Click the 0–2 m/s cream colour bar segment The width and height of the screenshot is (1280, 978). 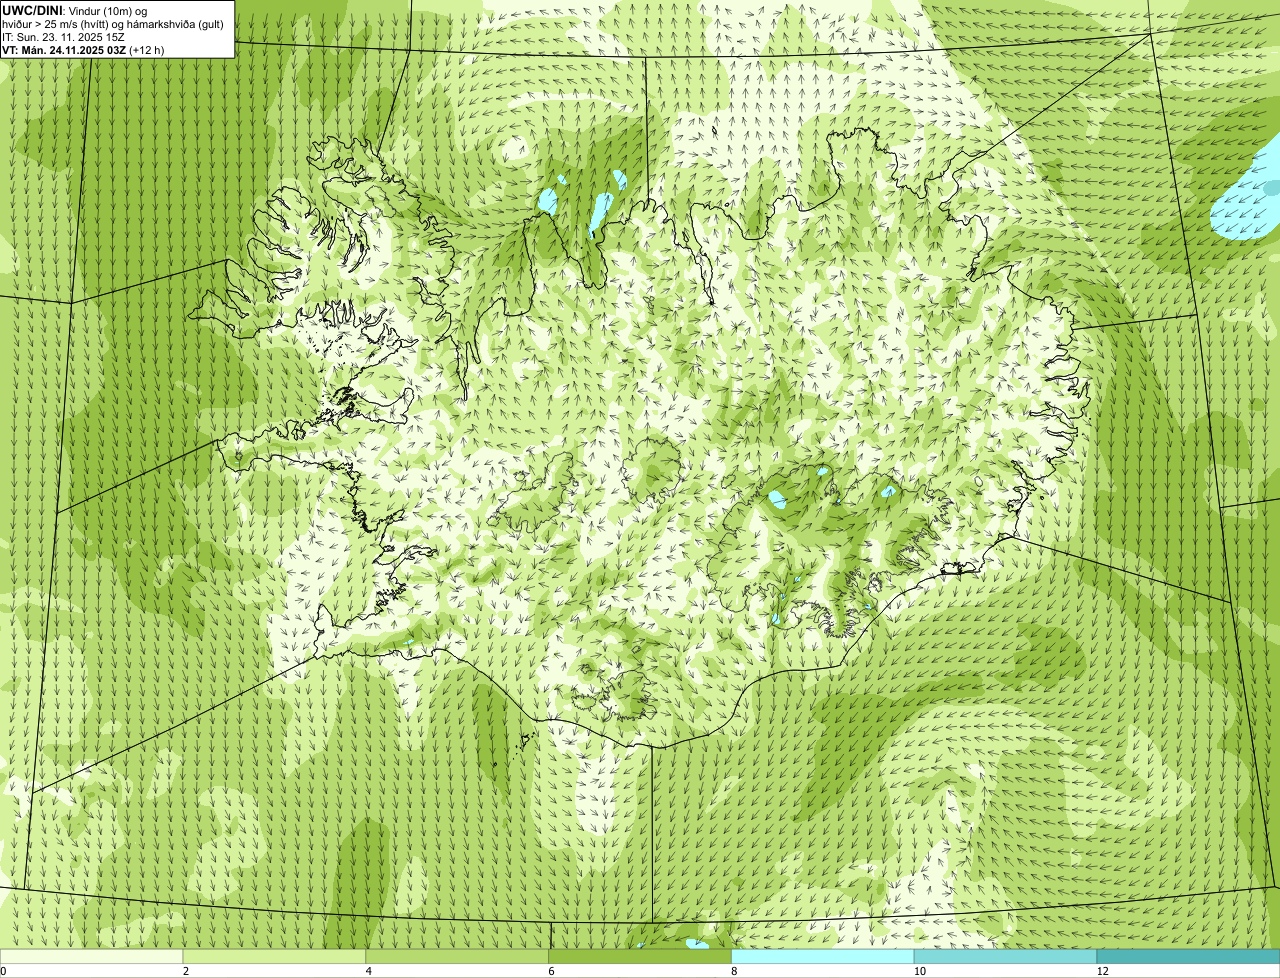point(92,957)
